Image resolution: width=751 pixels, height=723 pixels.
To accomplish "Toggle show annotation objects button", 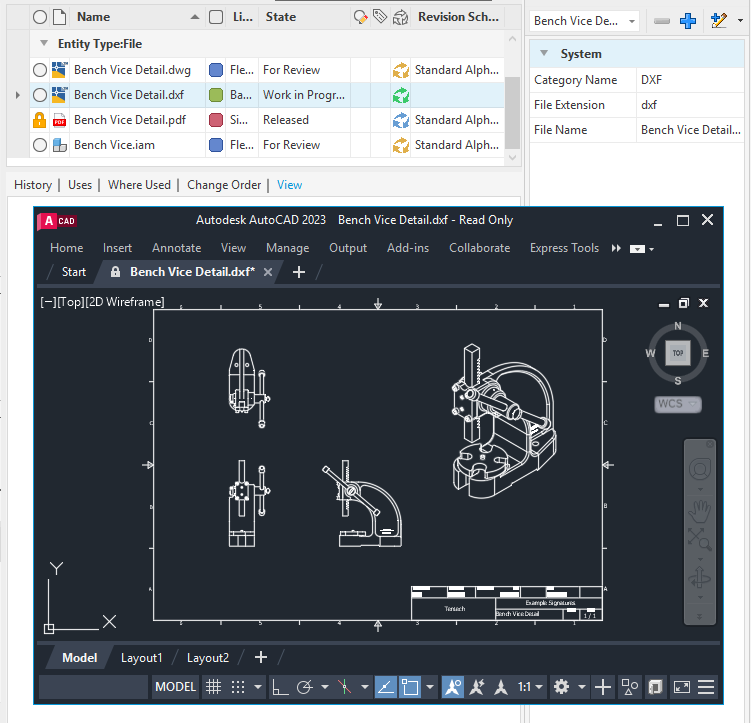I will (x=453, y=687).
